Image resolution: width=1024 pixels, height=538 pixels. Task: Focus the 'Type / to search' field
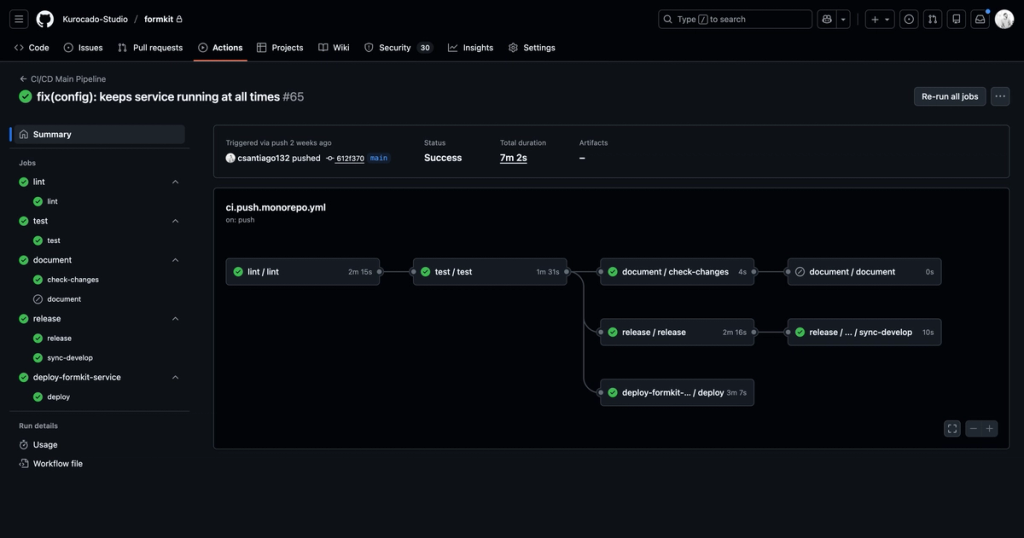[735, 20]
